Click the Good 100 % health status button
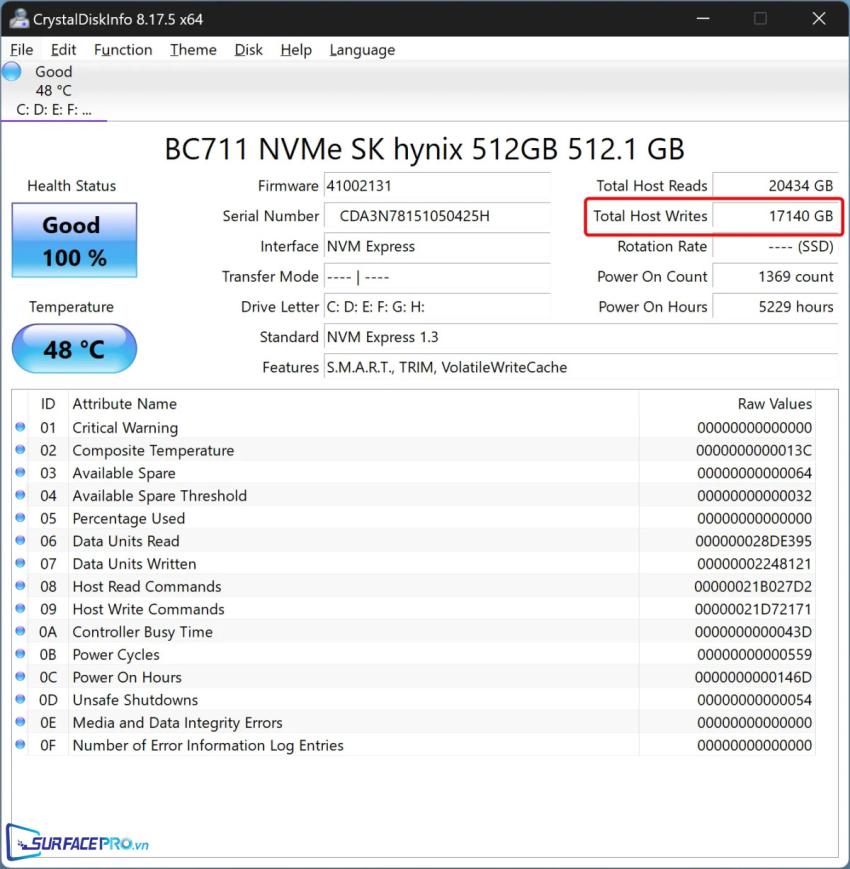Image resolution: width=850 pixels, height=869 pixels. coord(74,240)
